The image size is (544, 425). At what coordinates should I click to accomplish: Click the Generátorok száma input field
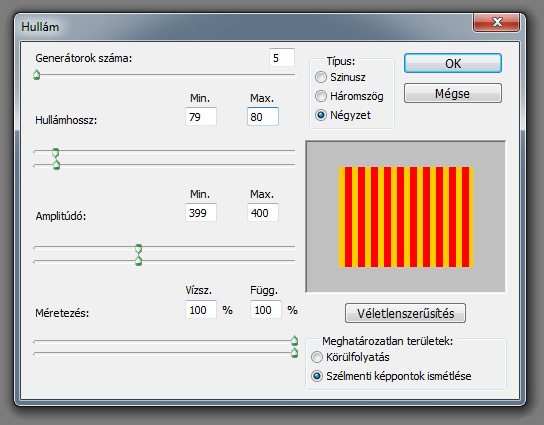282,58
